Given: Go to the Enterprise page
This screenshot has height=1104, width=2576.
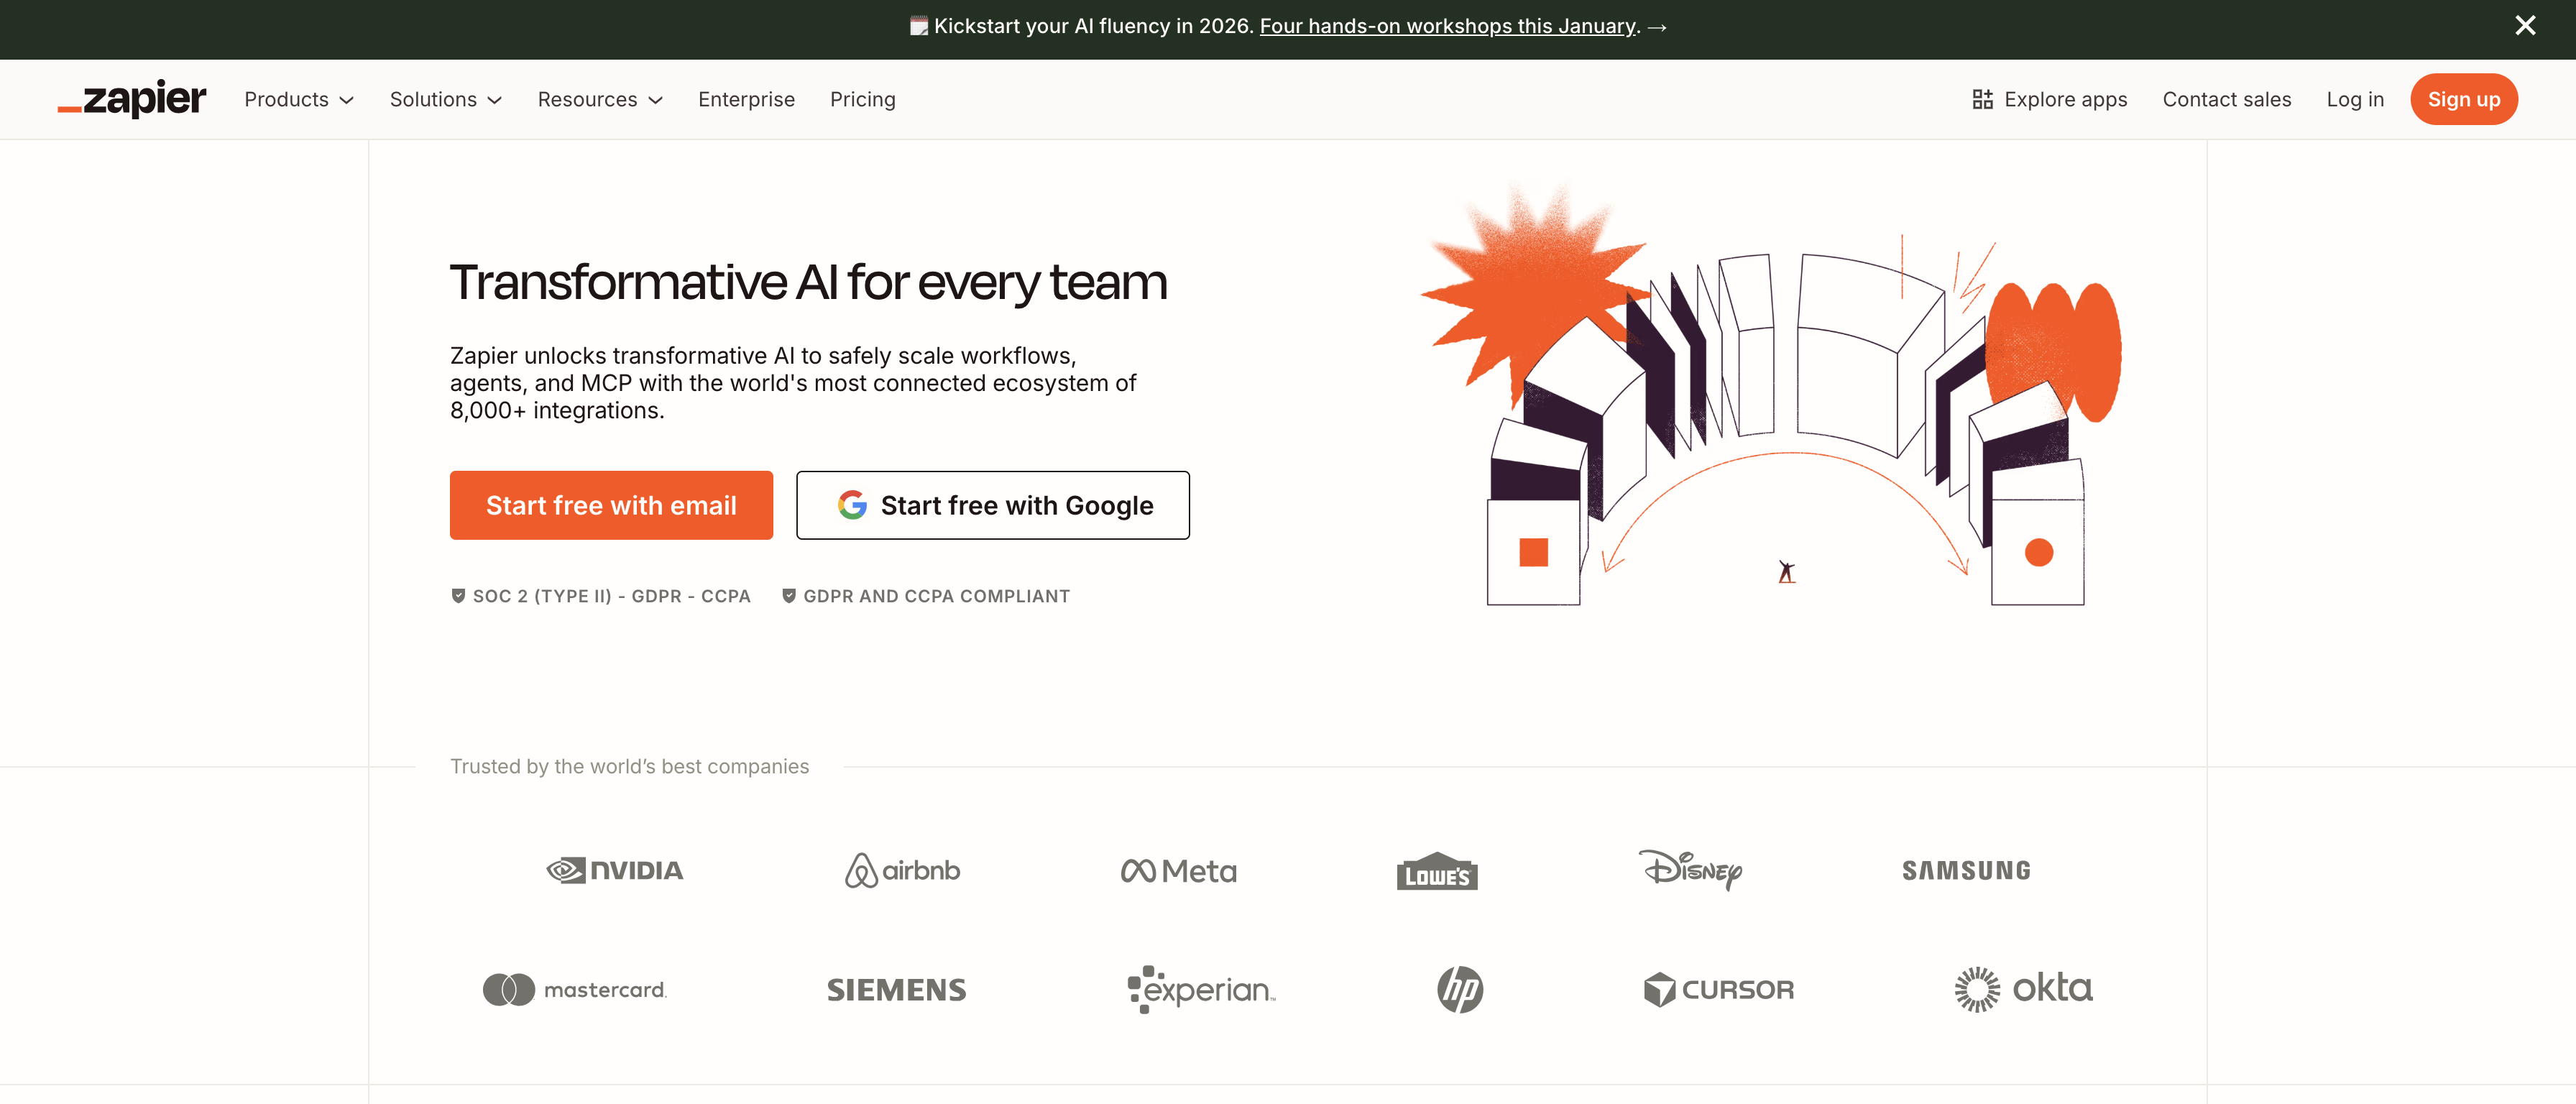Looking at the screenshot, I should [746, 99].
